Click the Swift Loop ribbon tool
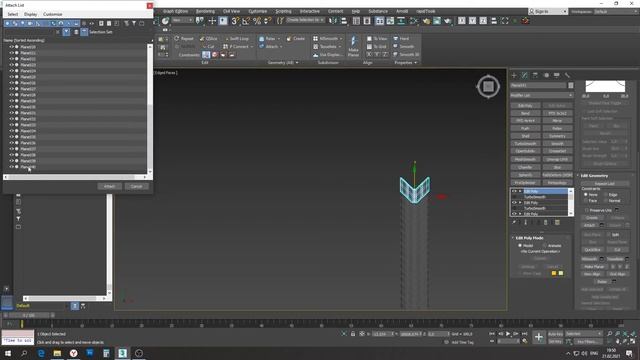640x360 pixels. (x=236, y=39)
